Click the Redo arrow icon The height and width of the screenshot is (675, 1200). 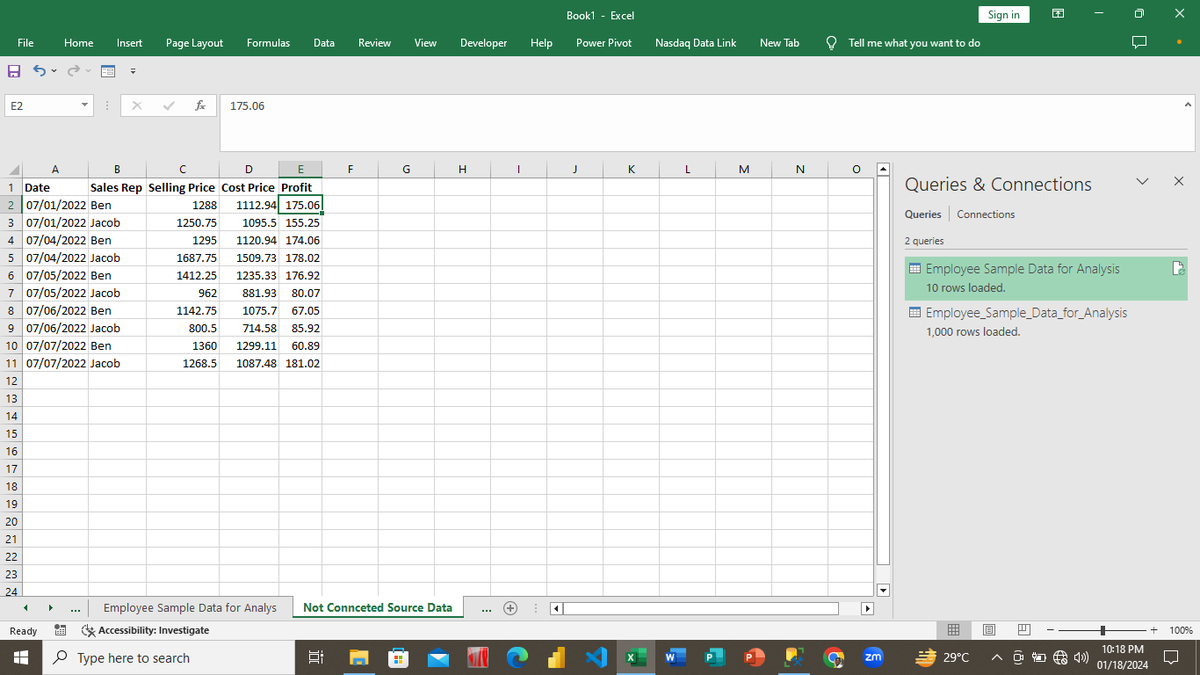[x=72, y=71]
